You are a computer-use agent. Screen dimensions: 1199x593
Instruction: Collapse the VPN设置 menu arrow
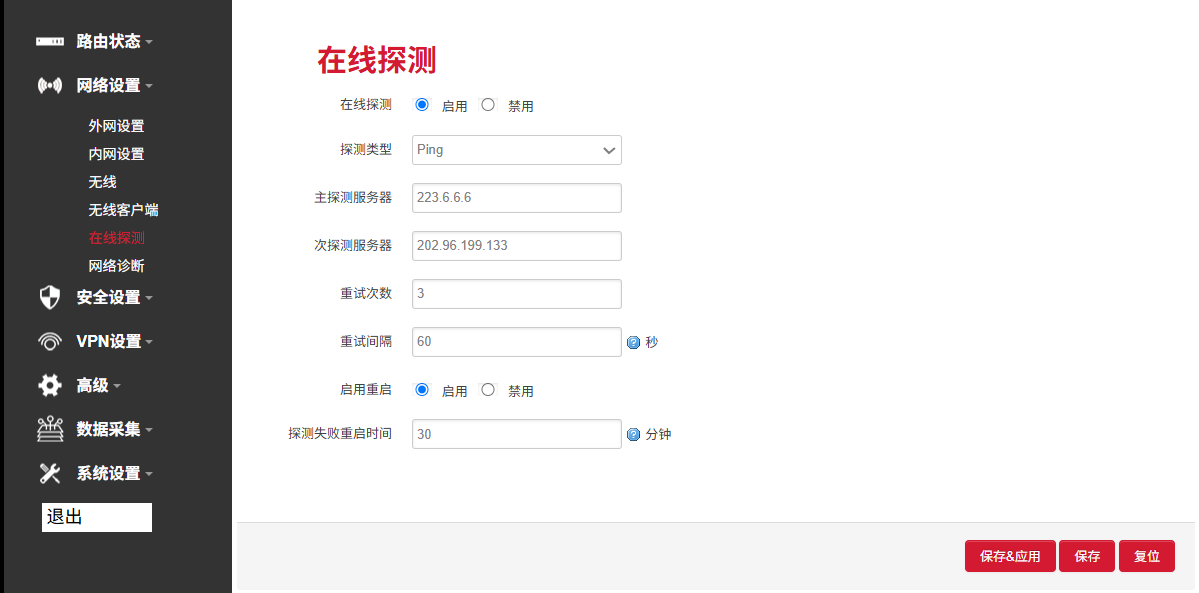point(148,341)
